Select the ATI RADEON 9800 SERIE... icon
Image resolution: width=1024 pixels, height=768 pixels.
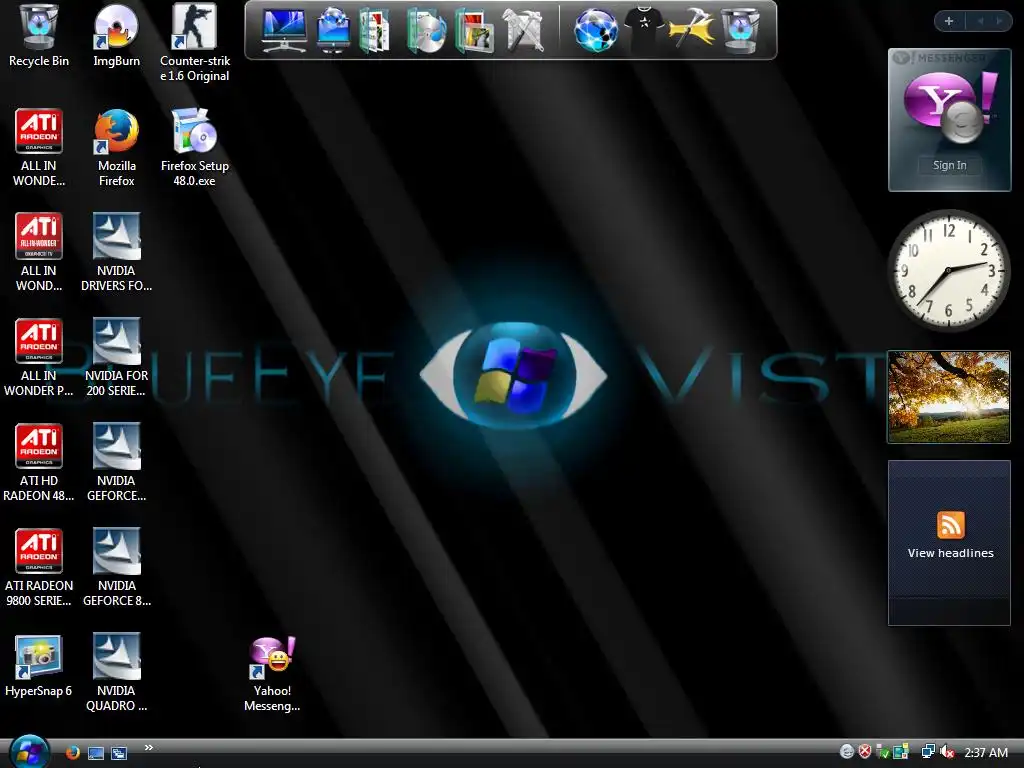(x=39, y=568)
